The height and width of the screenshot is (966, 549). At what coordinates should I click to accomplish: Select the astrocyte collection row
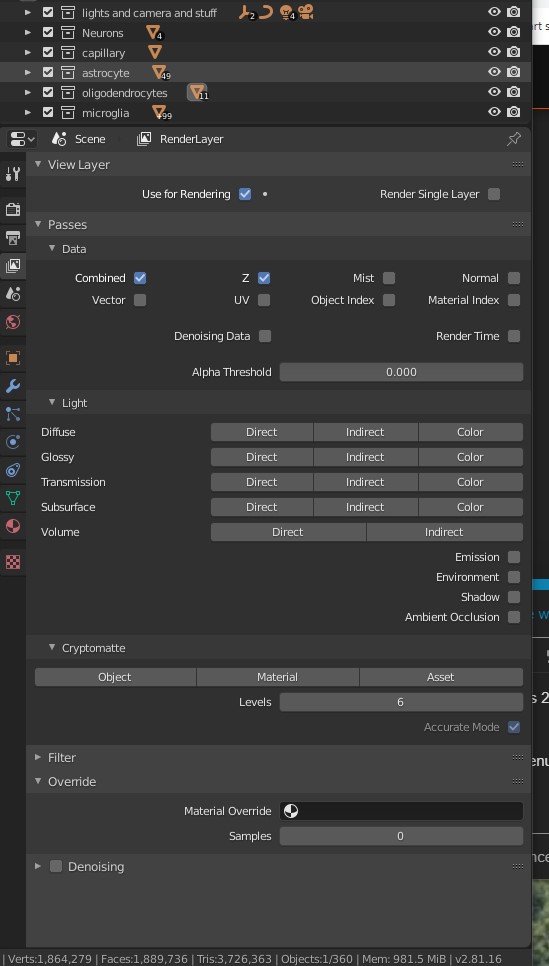(265, 72)
